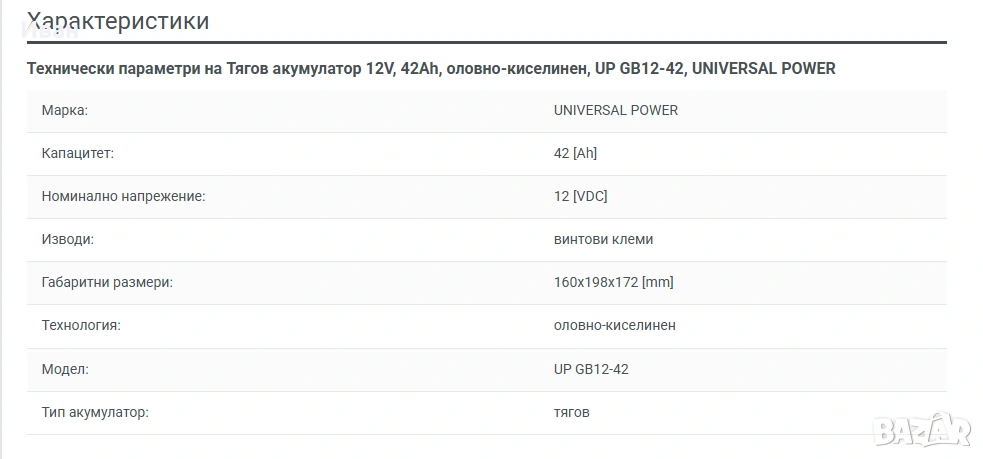Click the Номинално напрежение label
Viewport: 983px width, 459px height.
click(124, 196)
